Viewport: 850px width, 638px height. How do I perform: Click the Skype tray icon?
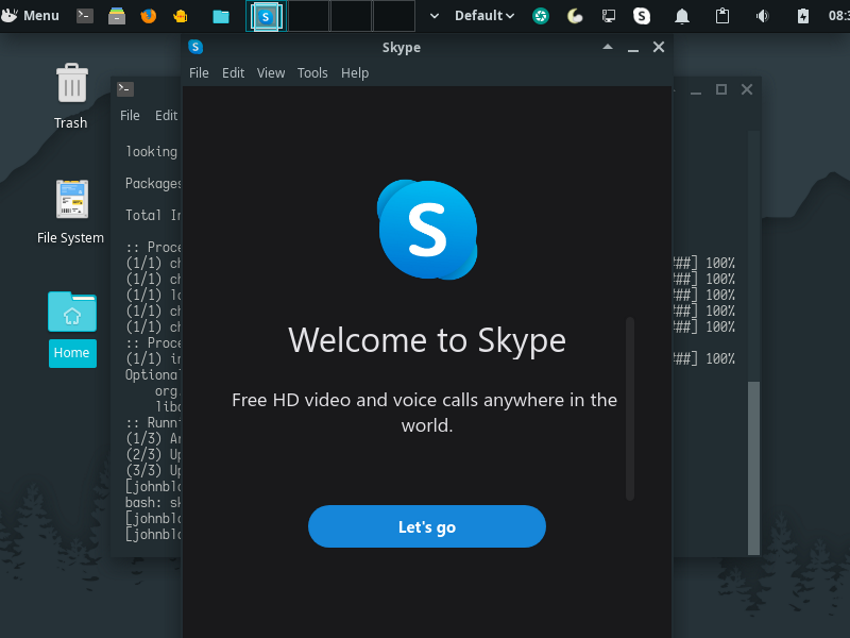(x=641, y=16)
